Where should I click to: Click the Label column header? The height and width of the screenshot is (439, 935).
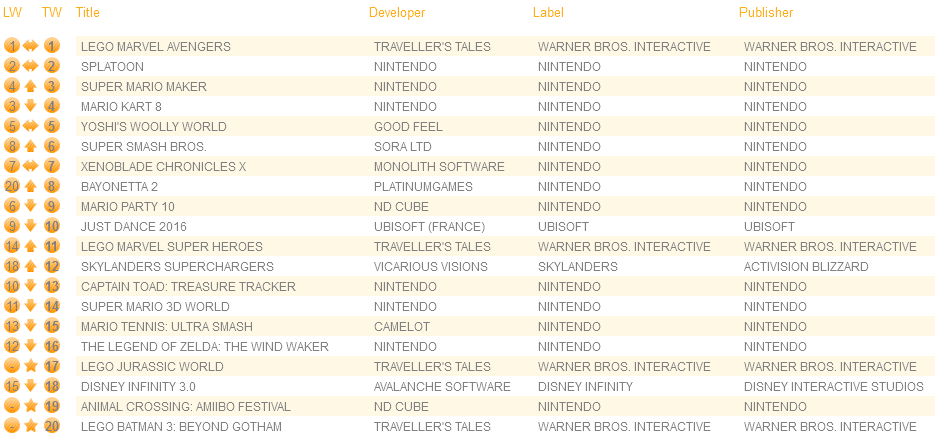(x=548, y=13)
